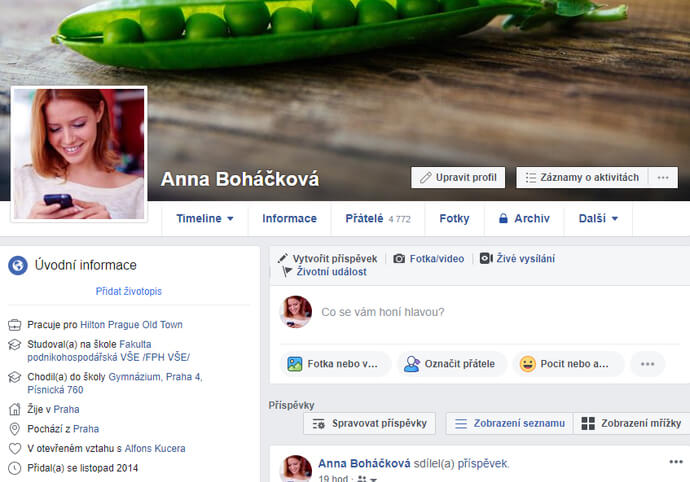Viewport: 690px width, 482px height.
Task: Open Alfons Kucera profile link
Action: click(x=155, y=449)
